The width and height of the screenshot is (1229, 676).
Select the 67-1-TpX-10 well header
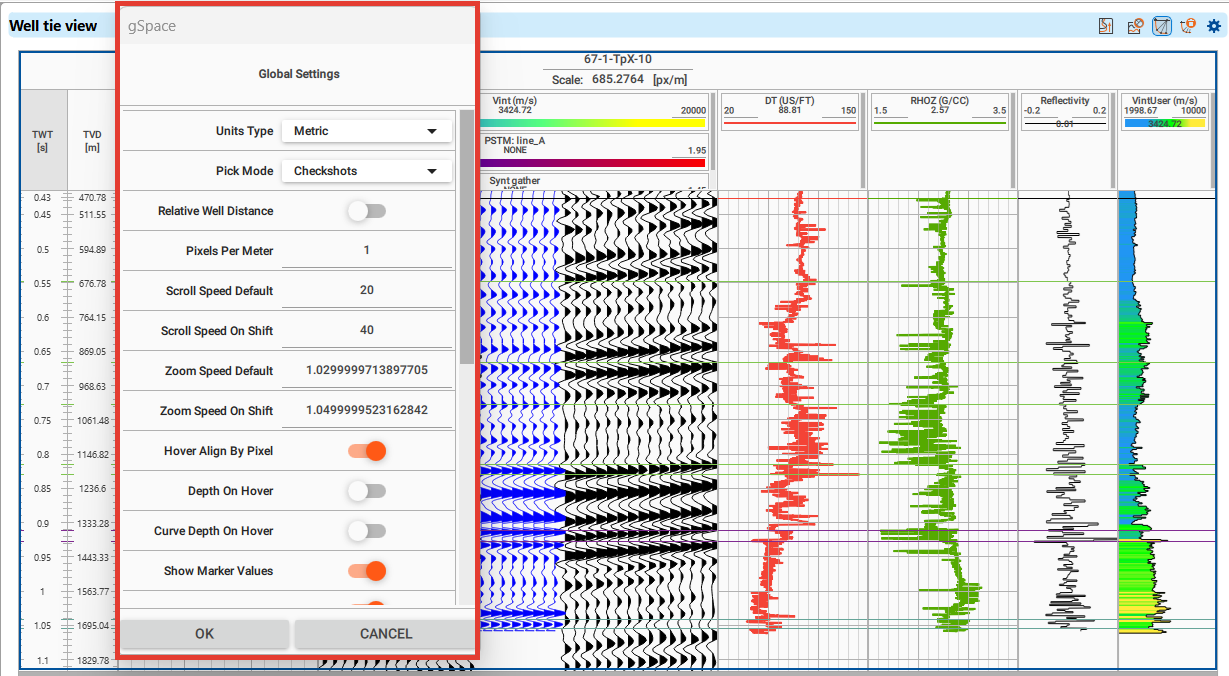coord(616,58)
